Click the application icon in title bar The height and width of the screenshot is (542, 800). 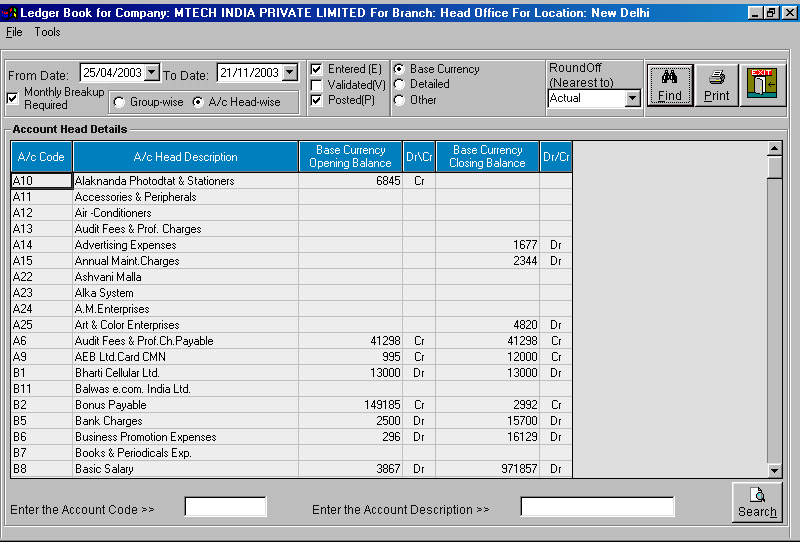[x=10, y=13]
